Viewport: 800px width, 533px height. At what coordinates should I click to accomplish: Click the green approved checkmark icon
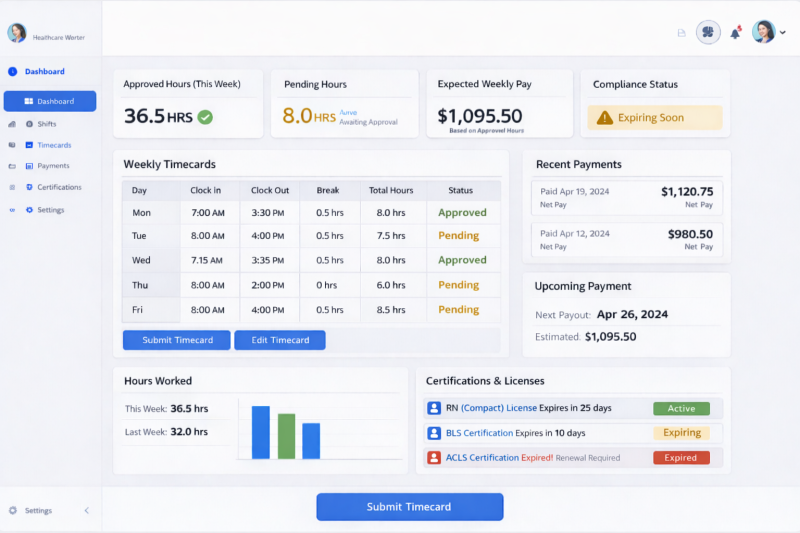(x=205, y=117)
